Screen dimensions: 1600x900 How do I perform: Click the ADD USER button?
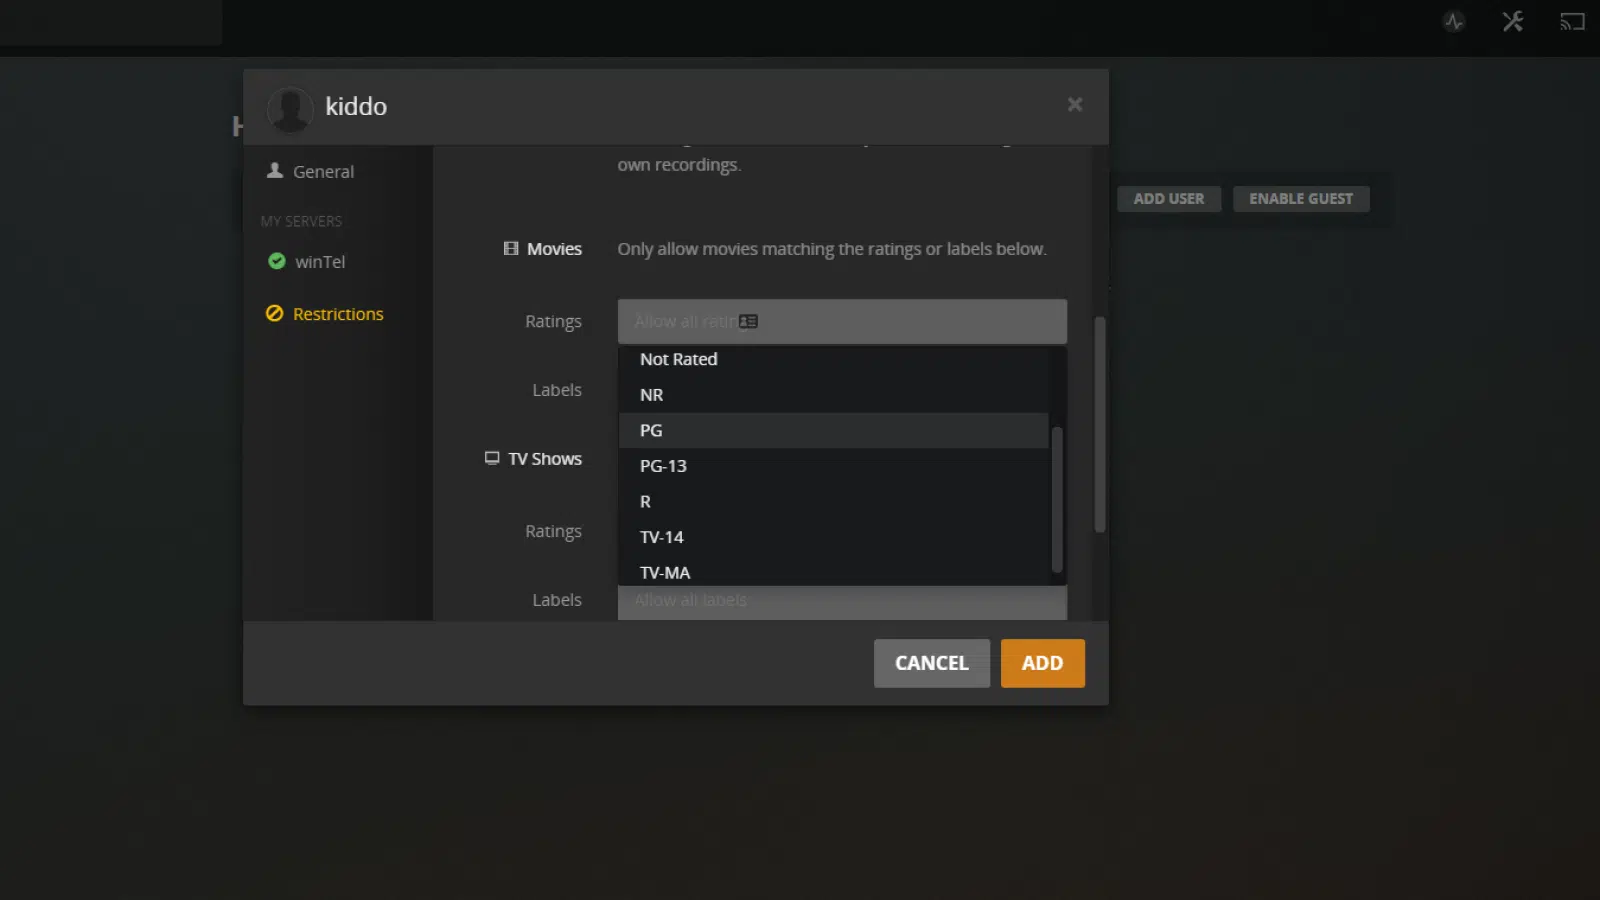[x=1168, y=198]
